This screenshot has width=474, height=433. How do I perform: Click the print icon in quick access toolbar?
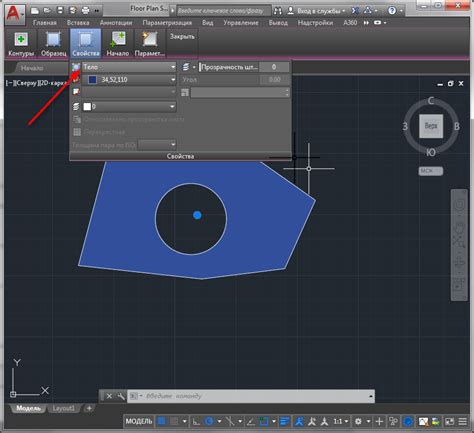coord(86,11)
